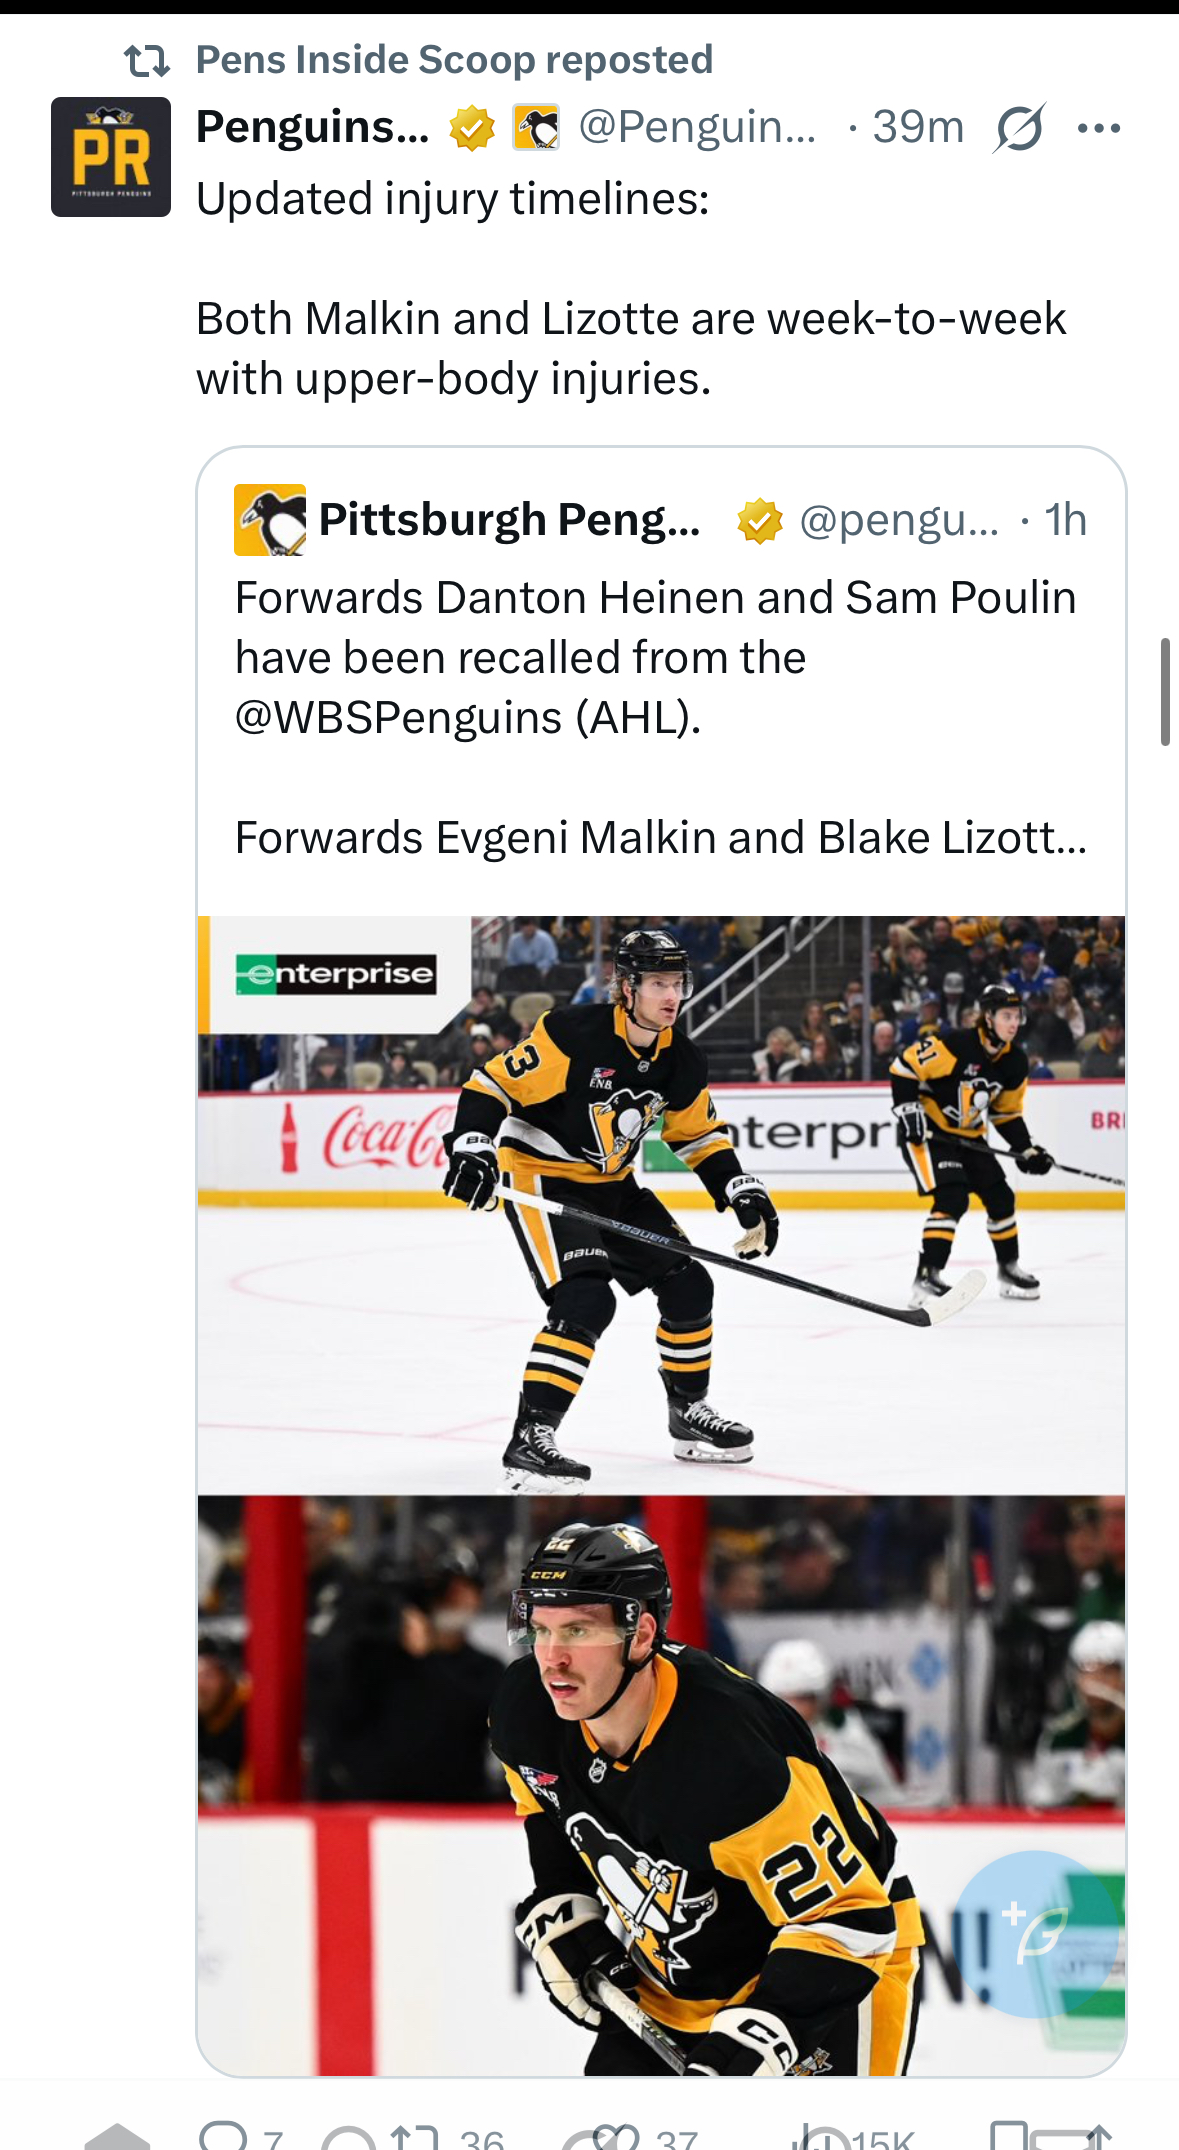The width and height of the screenshot is (1179, 2150).
Task: Open the PR Penguins profile avatar
Action: pyautogui.click(x=111, y=157)
